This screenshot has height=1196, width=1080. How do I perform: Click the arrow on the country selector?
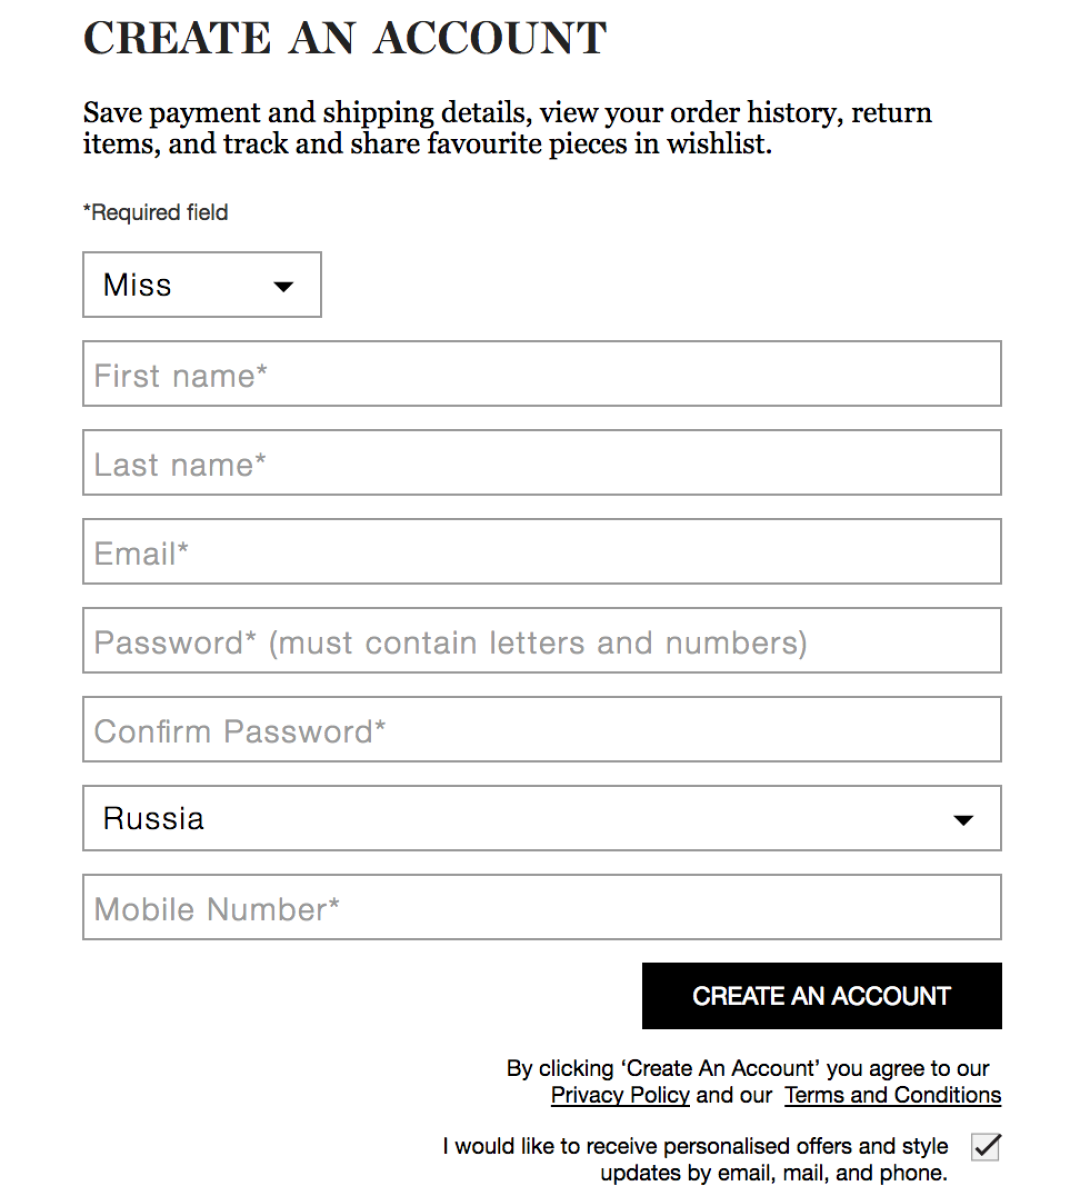[x=963, y=821]
